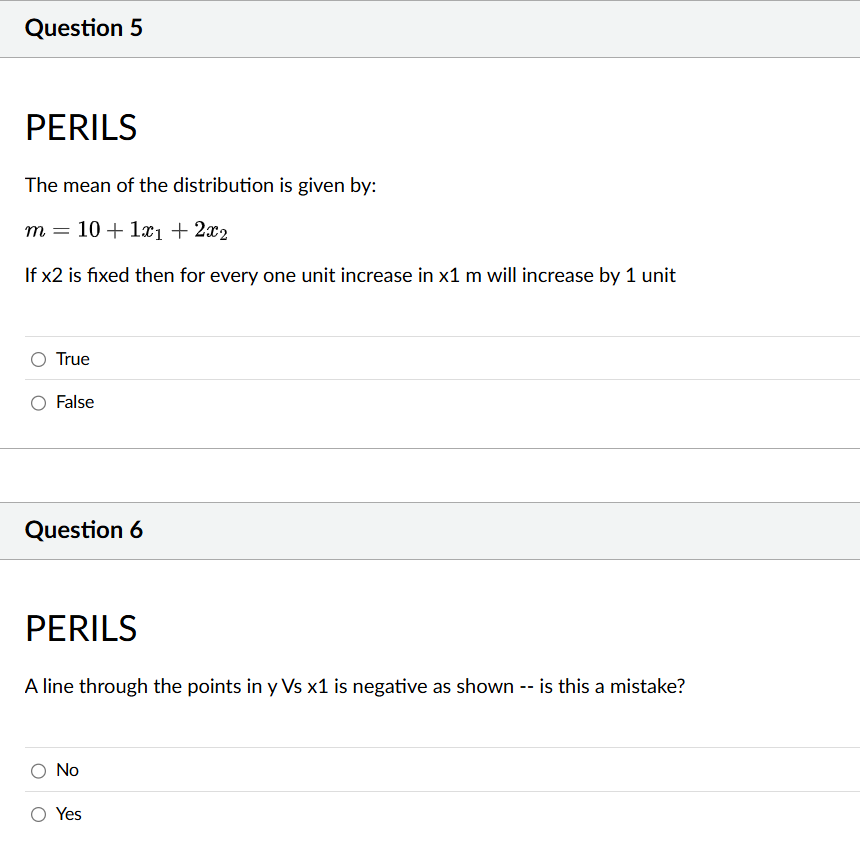This screenshot has width=860, height=855.
Task: Click the Question 6 header bar
Action: (x=430, y=530)
